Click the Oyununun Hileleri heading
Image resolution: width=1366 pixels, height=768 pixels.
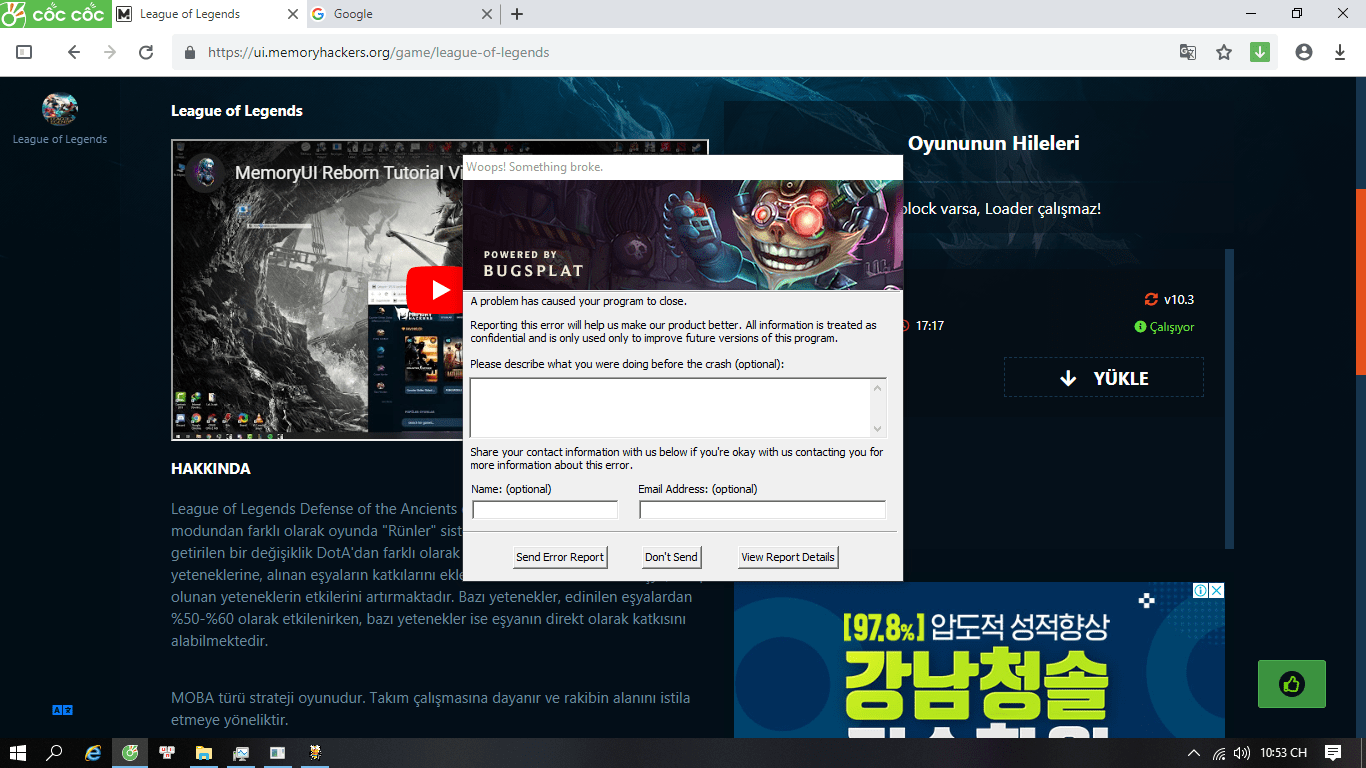click(x=994, y=143)
